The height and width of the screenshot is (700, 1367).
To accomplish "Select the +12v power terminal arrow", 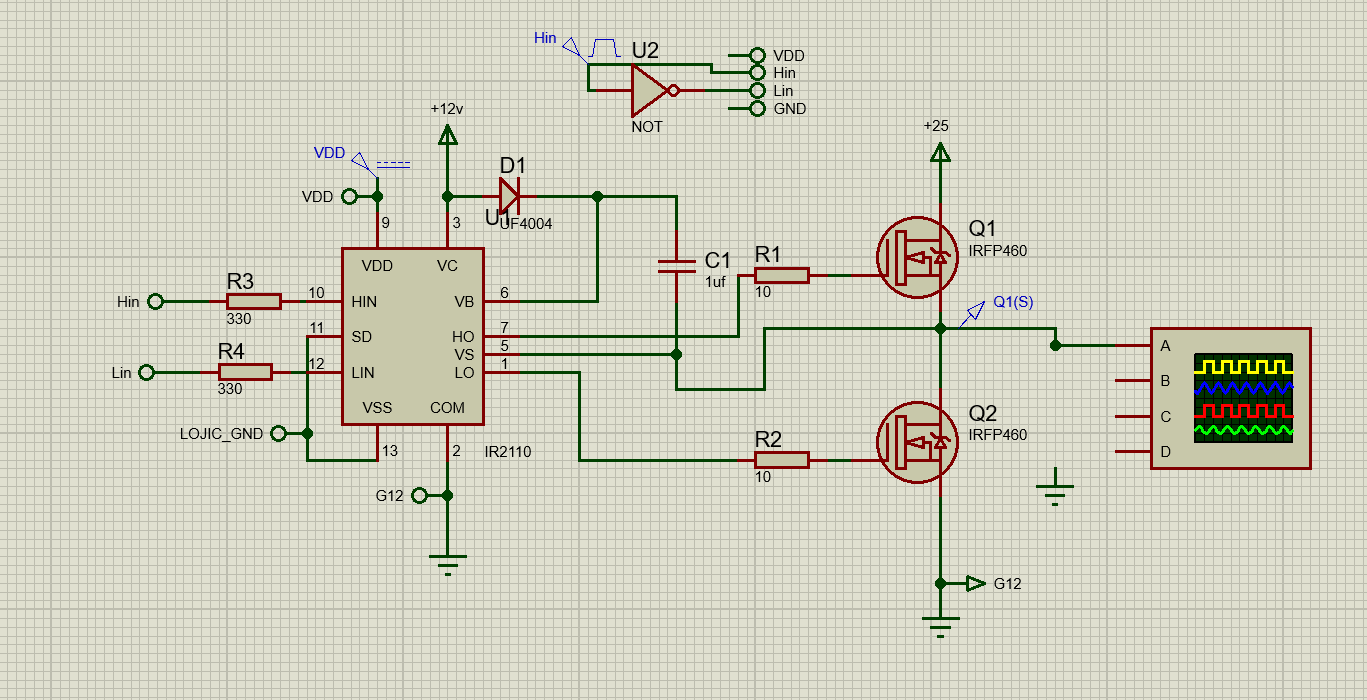I will click(447, 135).
